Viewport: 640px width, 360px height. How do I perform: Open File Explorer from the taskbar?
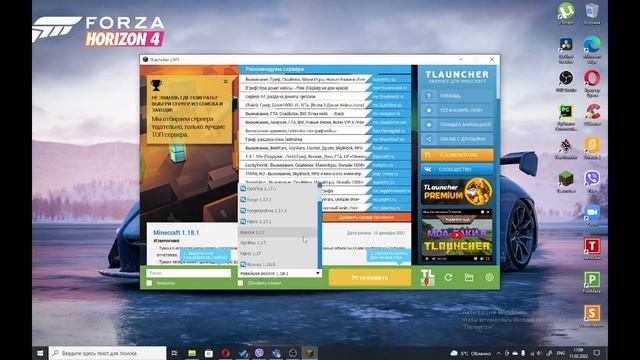pyautogui.click(x=192, y=353)
